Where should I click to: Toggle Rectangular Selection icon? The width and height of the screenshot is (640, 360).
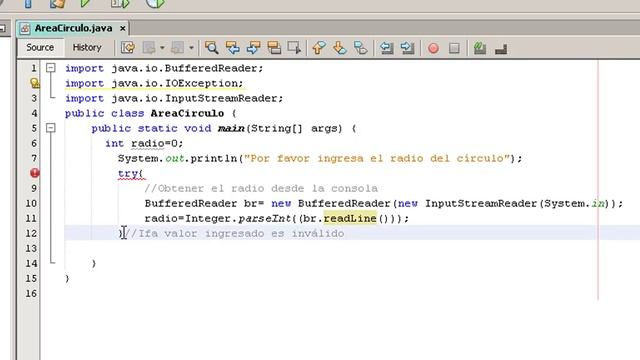294,48
